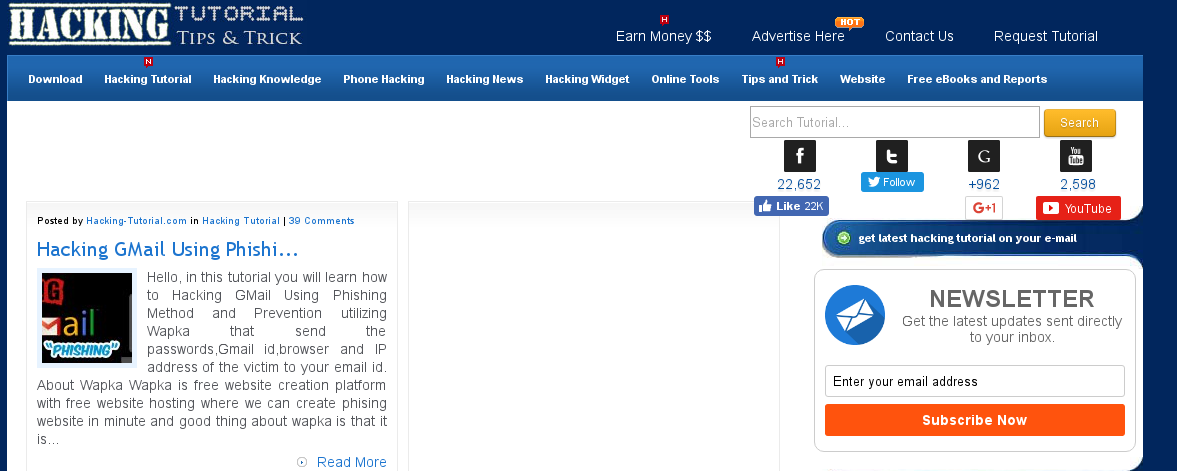This screenshot has height=471, width=1177.
Task: Open Tips and Trick menu item
Action: (780, 79)
